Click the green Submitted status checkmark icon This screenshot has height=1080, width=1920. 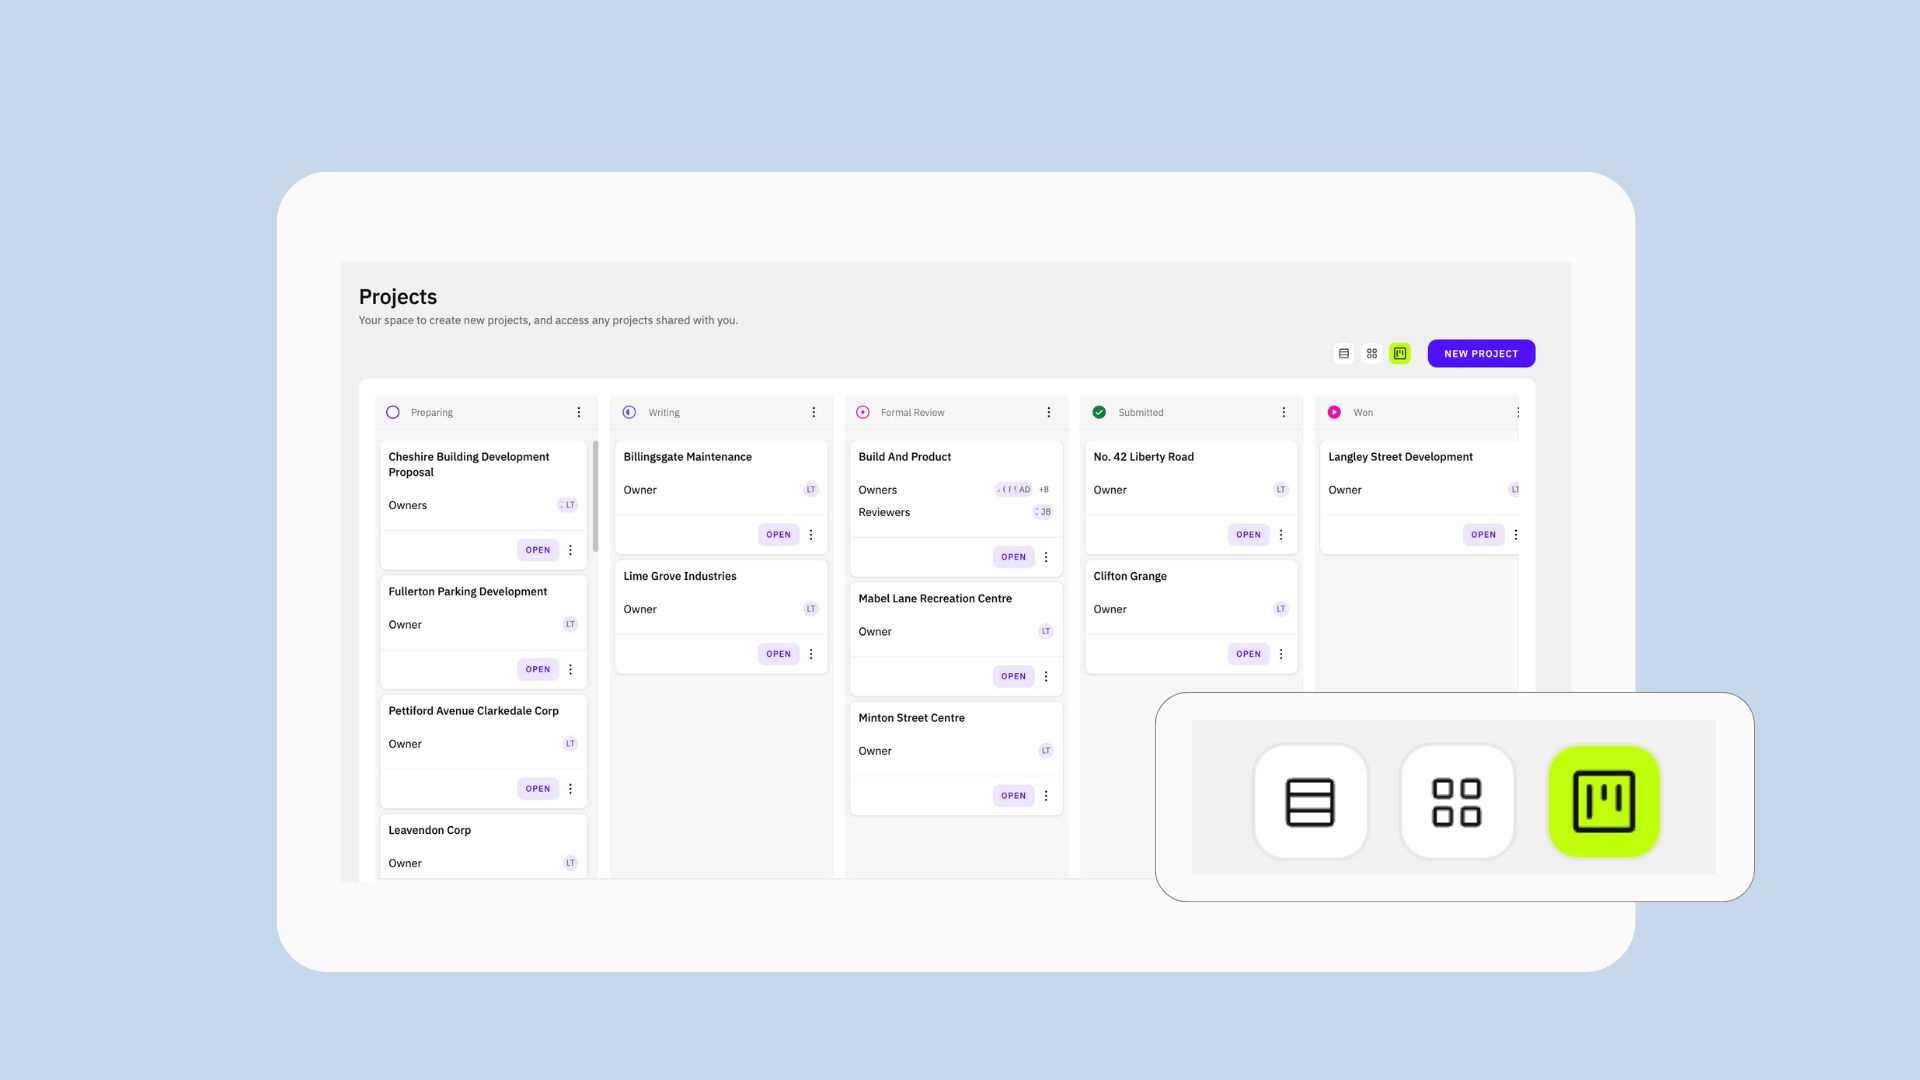point(1099,412)
